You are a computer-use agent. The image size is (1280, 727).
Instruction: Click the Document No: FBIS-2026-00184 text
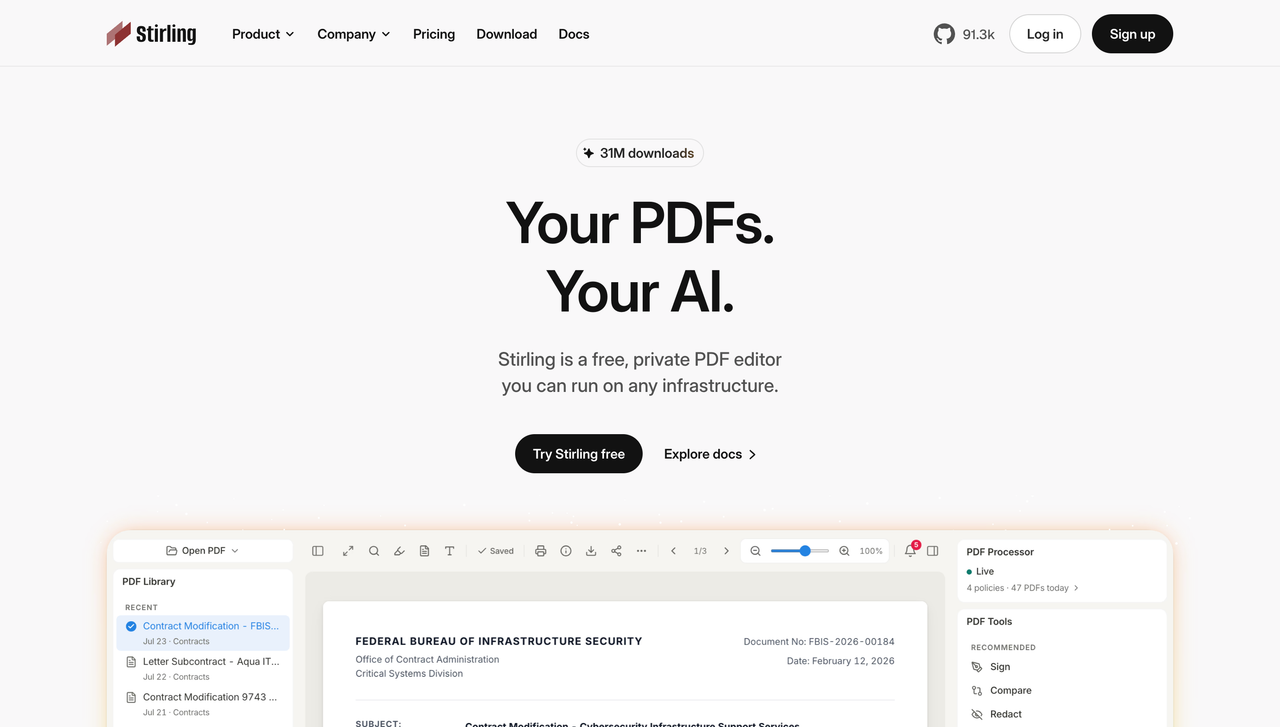pos(819,641)
